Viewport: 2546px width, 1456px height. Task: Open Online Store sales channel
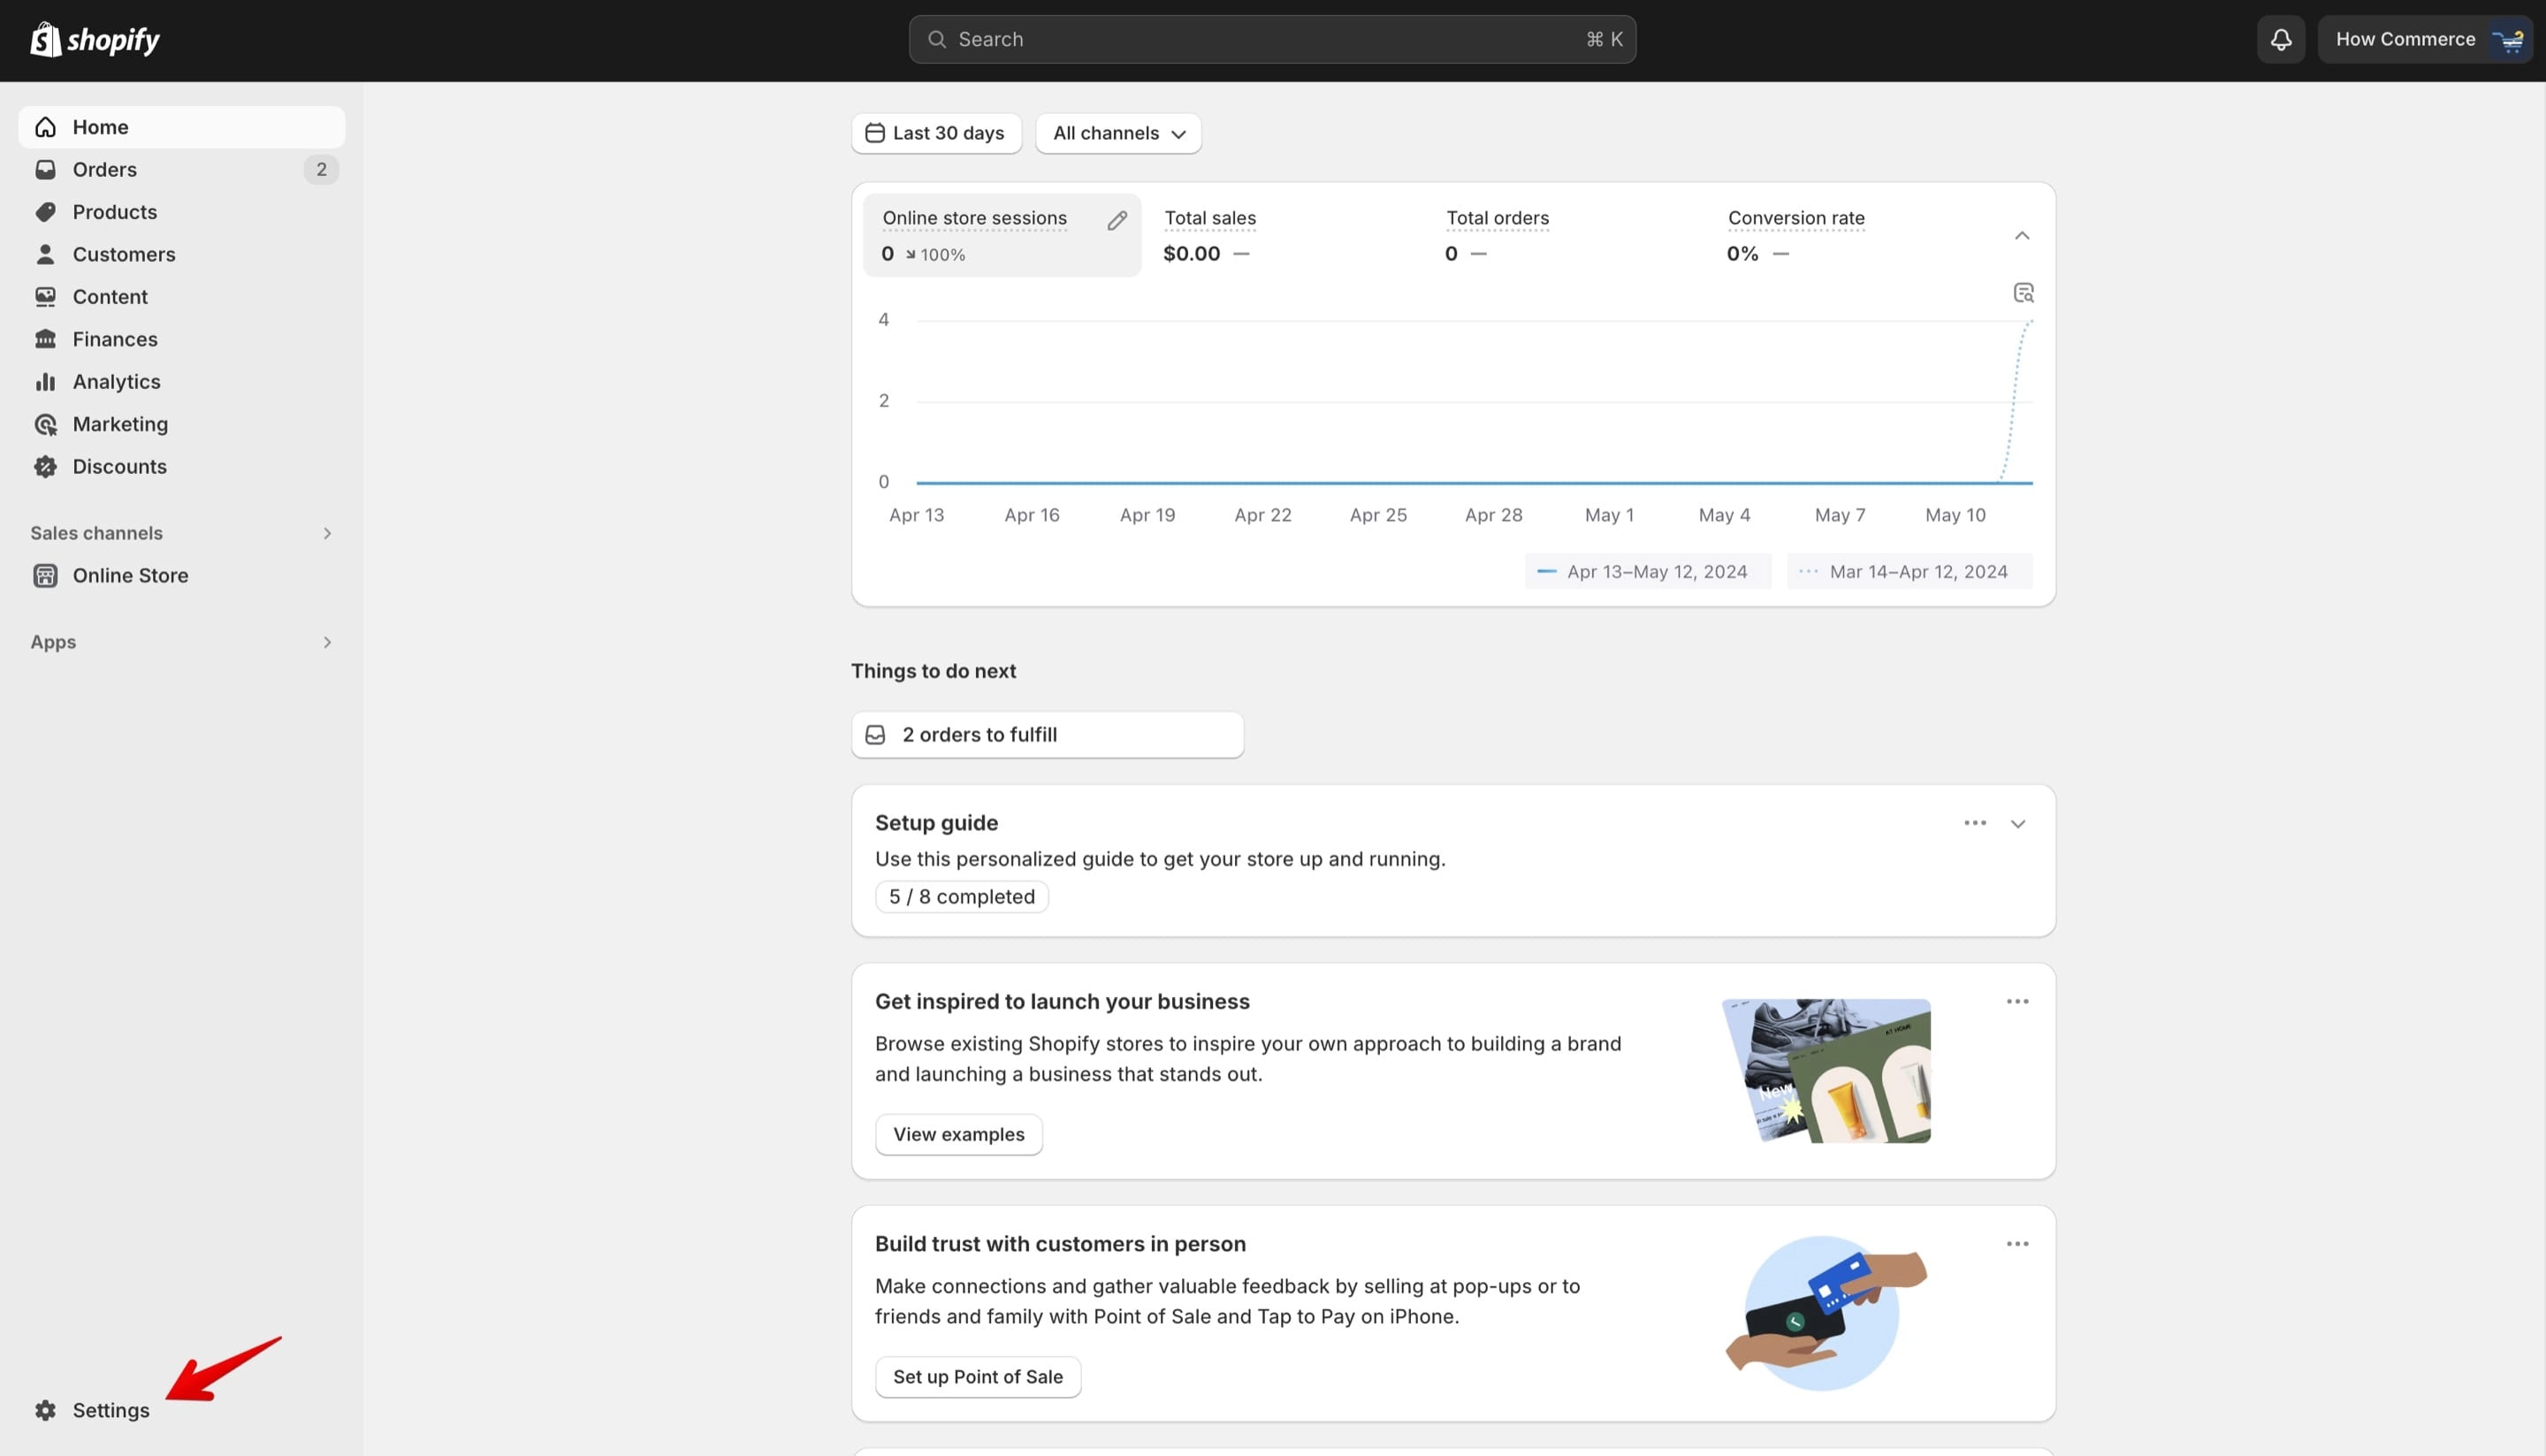181,575
